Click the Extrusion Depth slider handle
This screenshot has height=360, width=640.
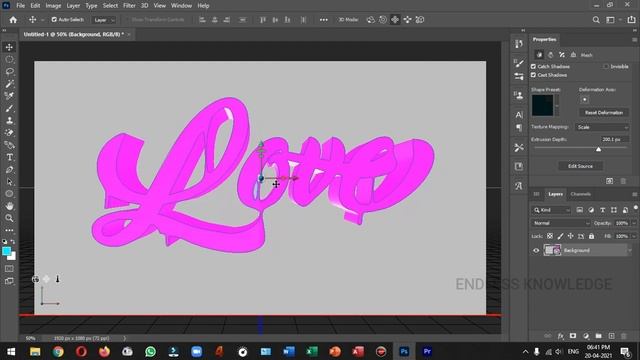tap(598, 149)
